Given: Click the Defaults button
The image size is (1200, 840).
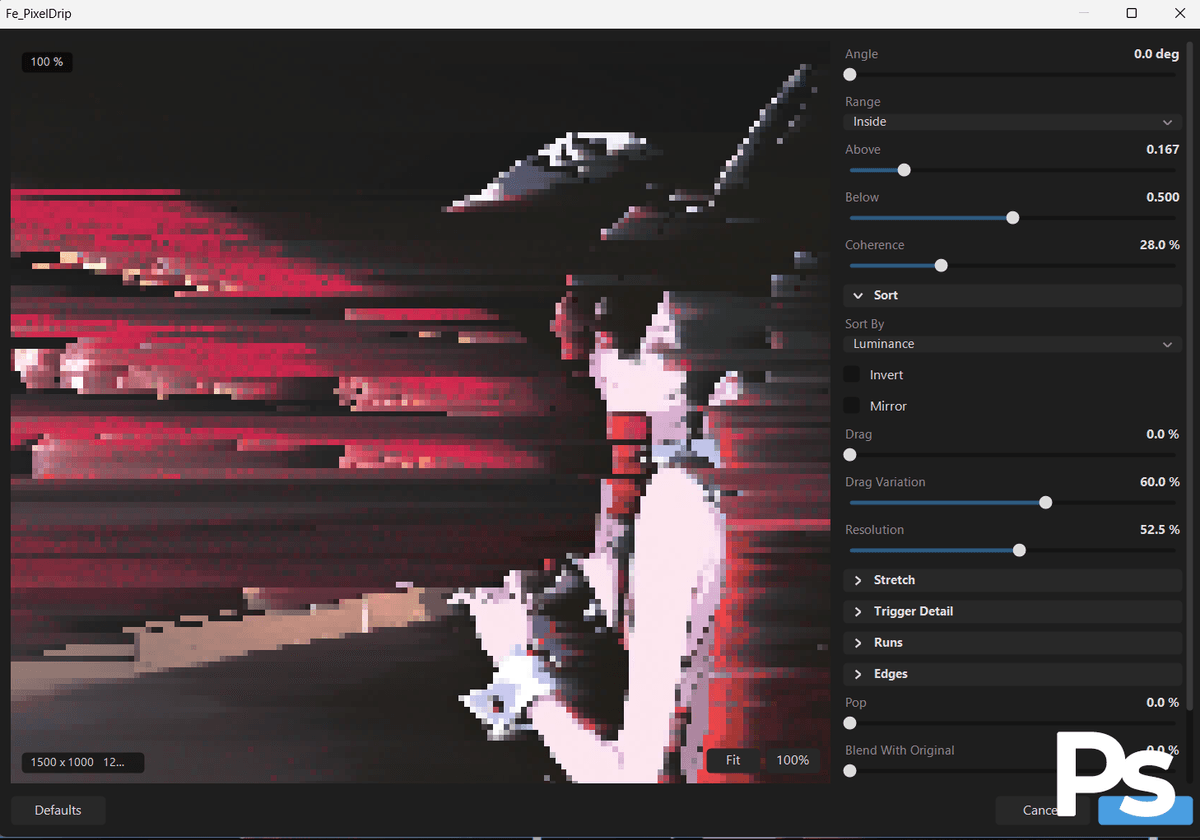Looking at the screenshot, I should [58, 810].
